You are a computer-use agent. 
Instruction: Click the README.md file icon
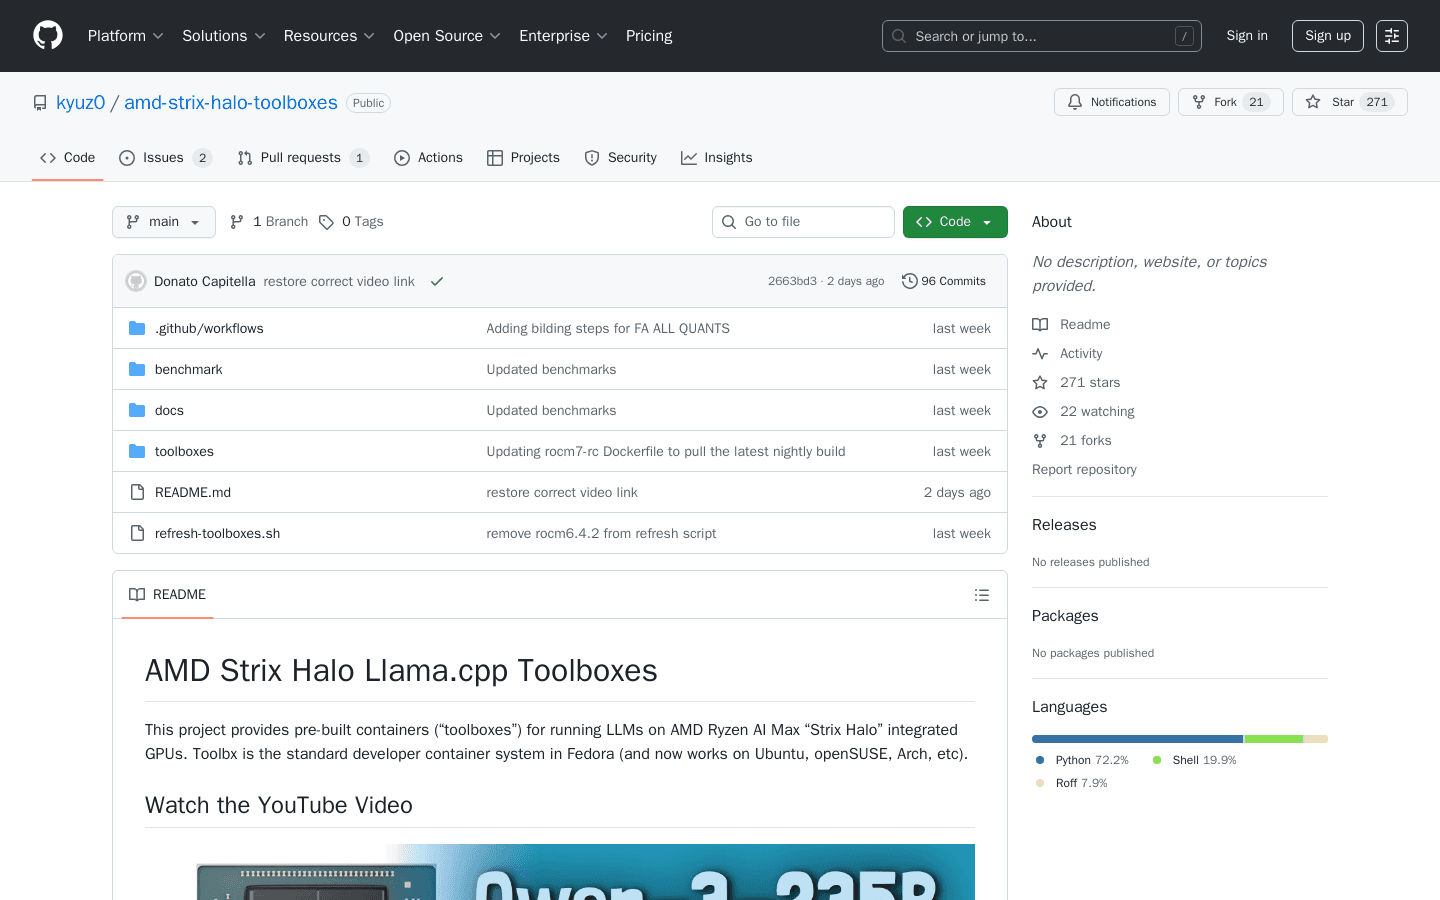pyautogui.click(x=136, y=492)
